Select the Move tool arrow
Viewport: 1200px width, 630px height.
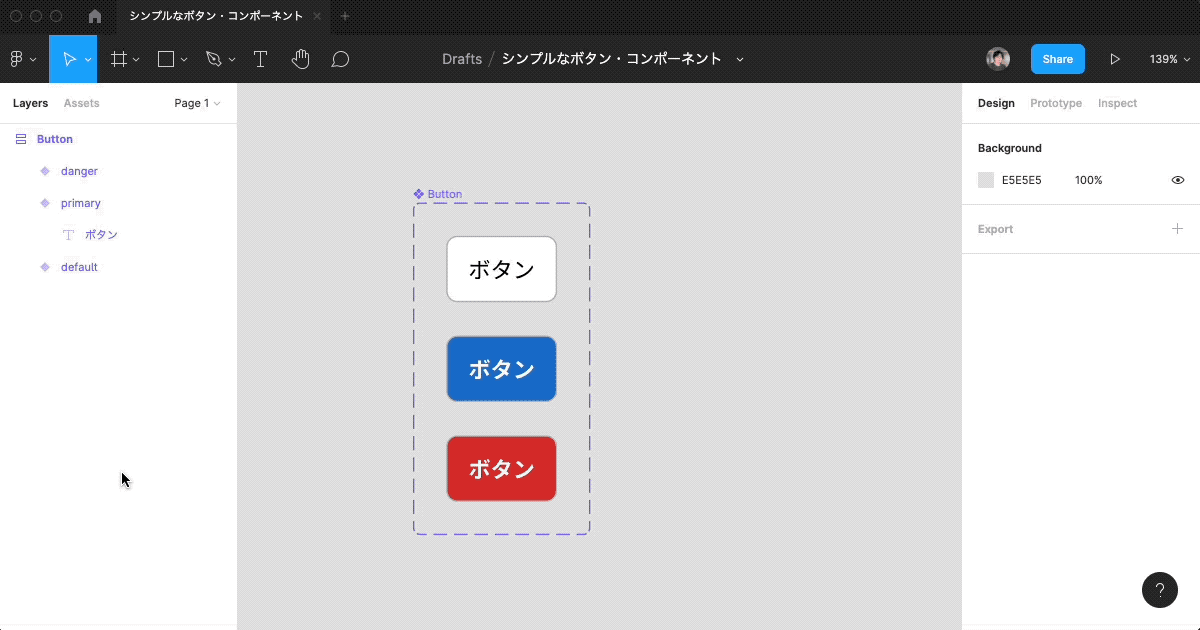tap(69, 59)
